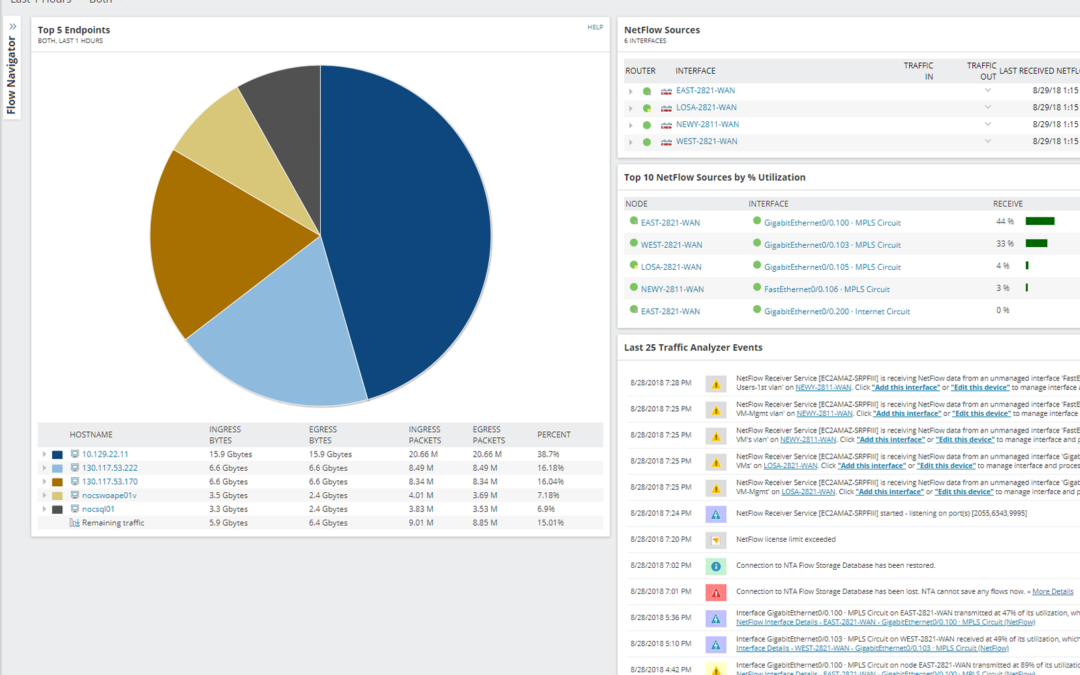Screen dimensions: 1080x675
Task: Click the warning icon for 7:28 PM event
Action: 716,384
